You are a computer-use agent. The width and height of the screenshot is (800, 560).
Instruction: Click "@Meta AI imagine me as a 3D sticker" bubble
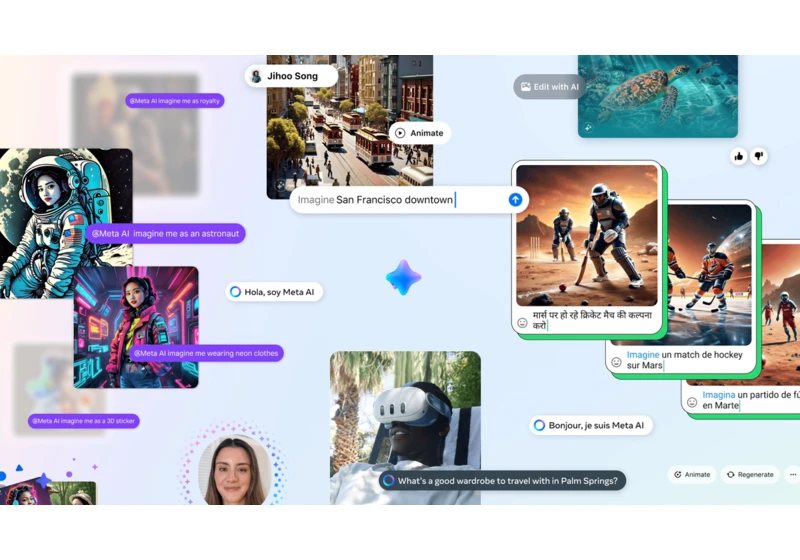point(84,421)
